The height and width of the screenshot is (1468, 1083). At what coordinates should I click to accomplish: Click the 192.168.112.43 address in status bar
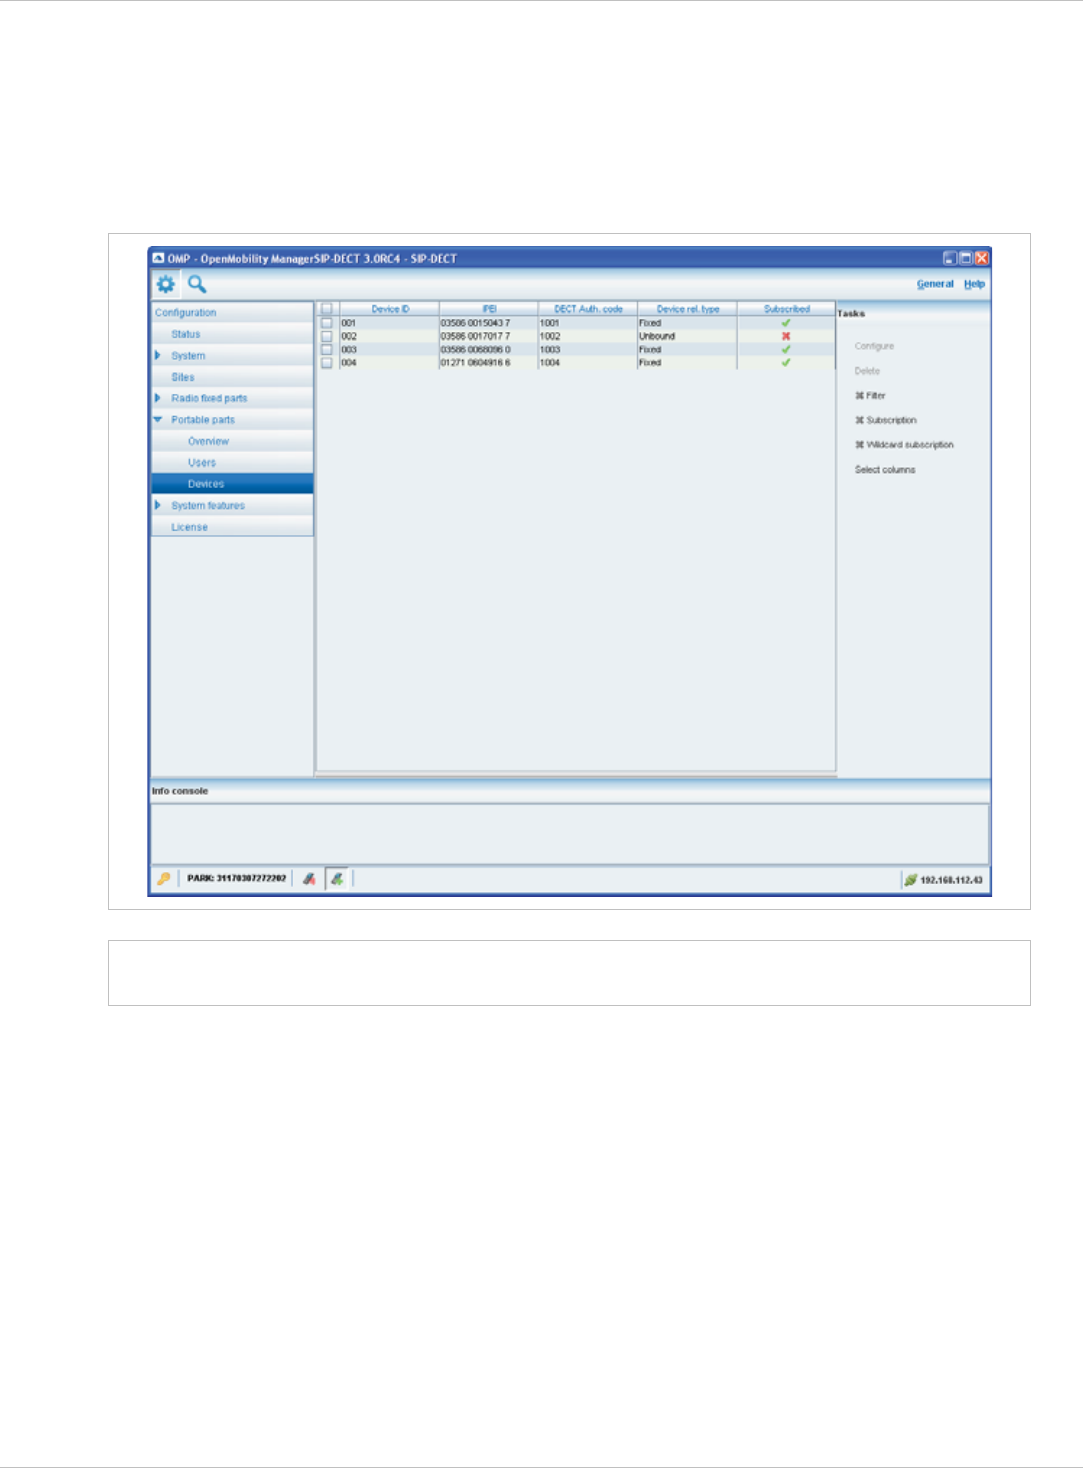pos(951,880)
